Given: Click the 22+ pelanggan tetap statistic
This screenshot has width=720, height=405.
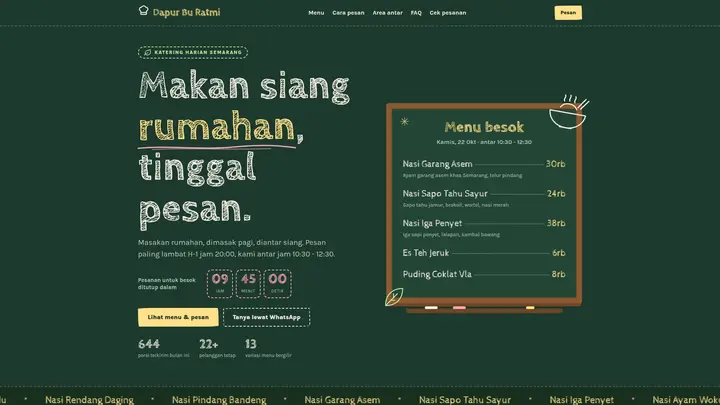Looking at the screenshot, I should coord(217,348).
